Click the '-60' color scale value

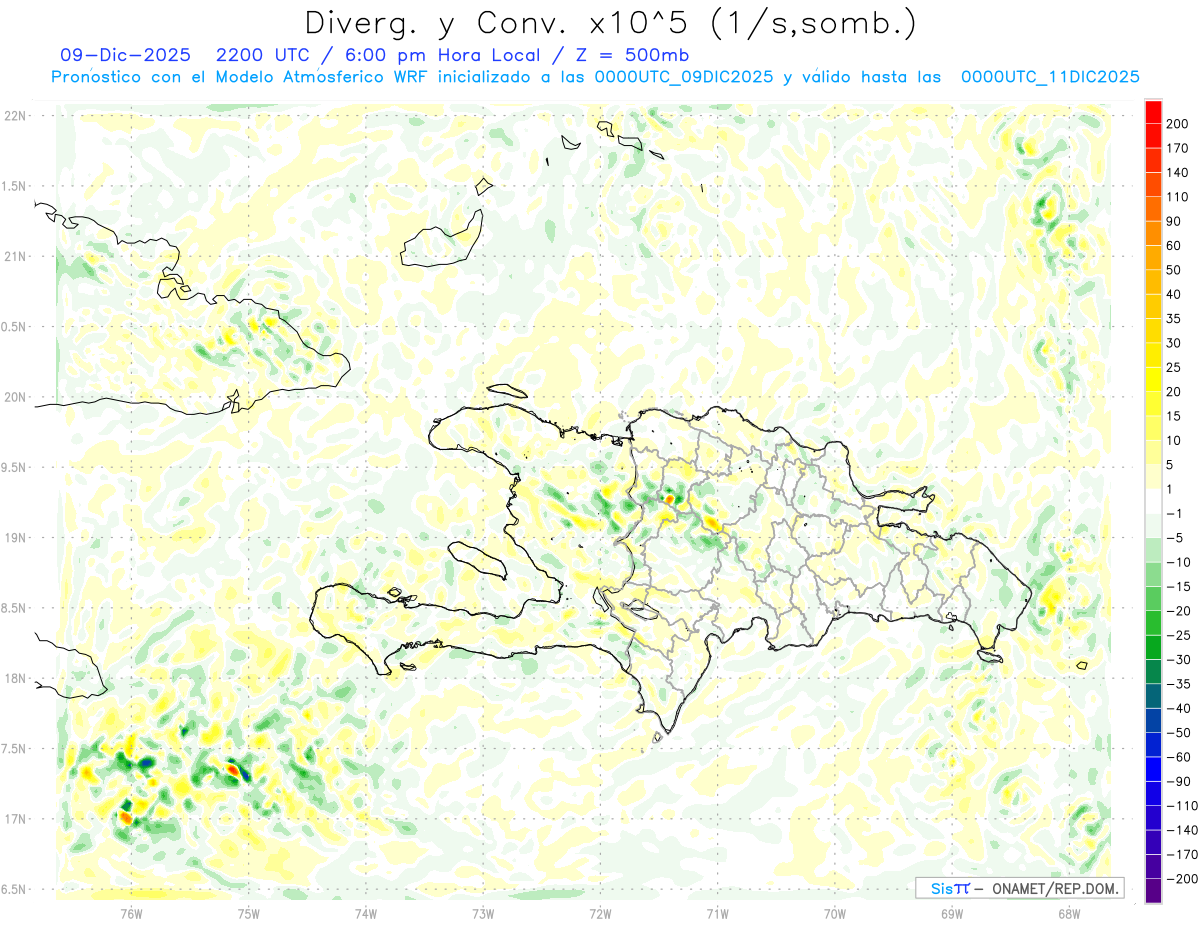click(1178, 757)
